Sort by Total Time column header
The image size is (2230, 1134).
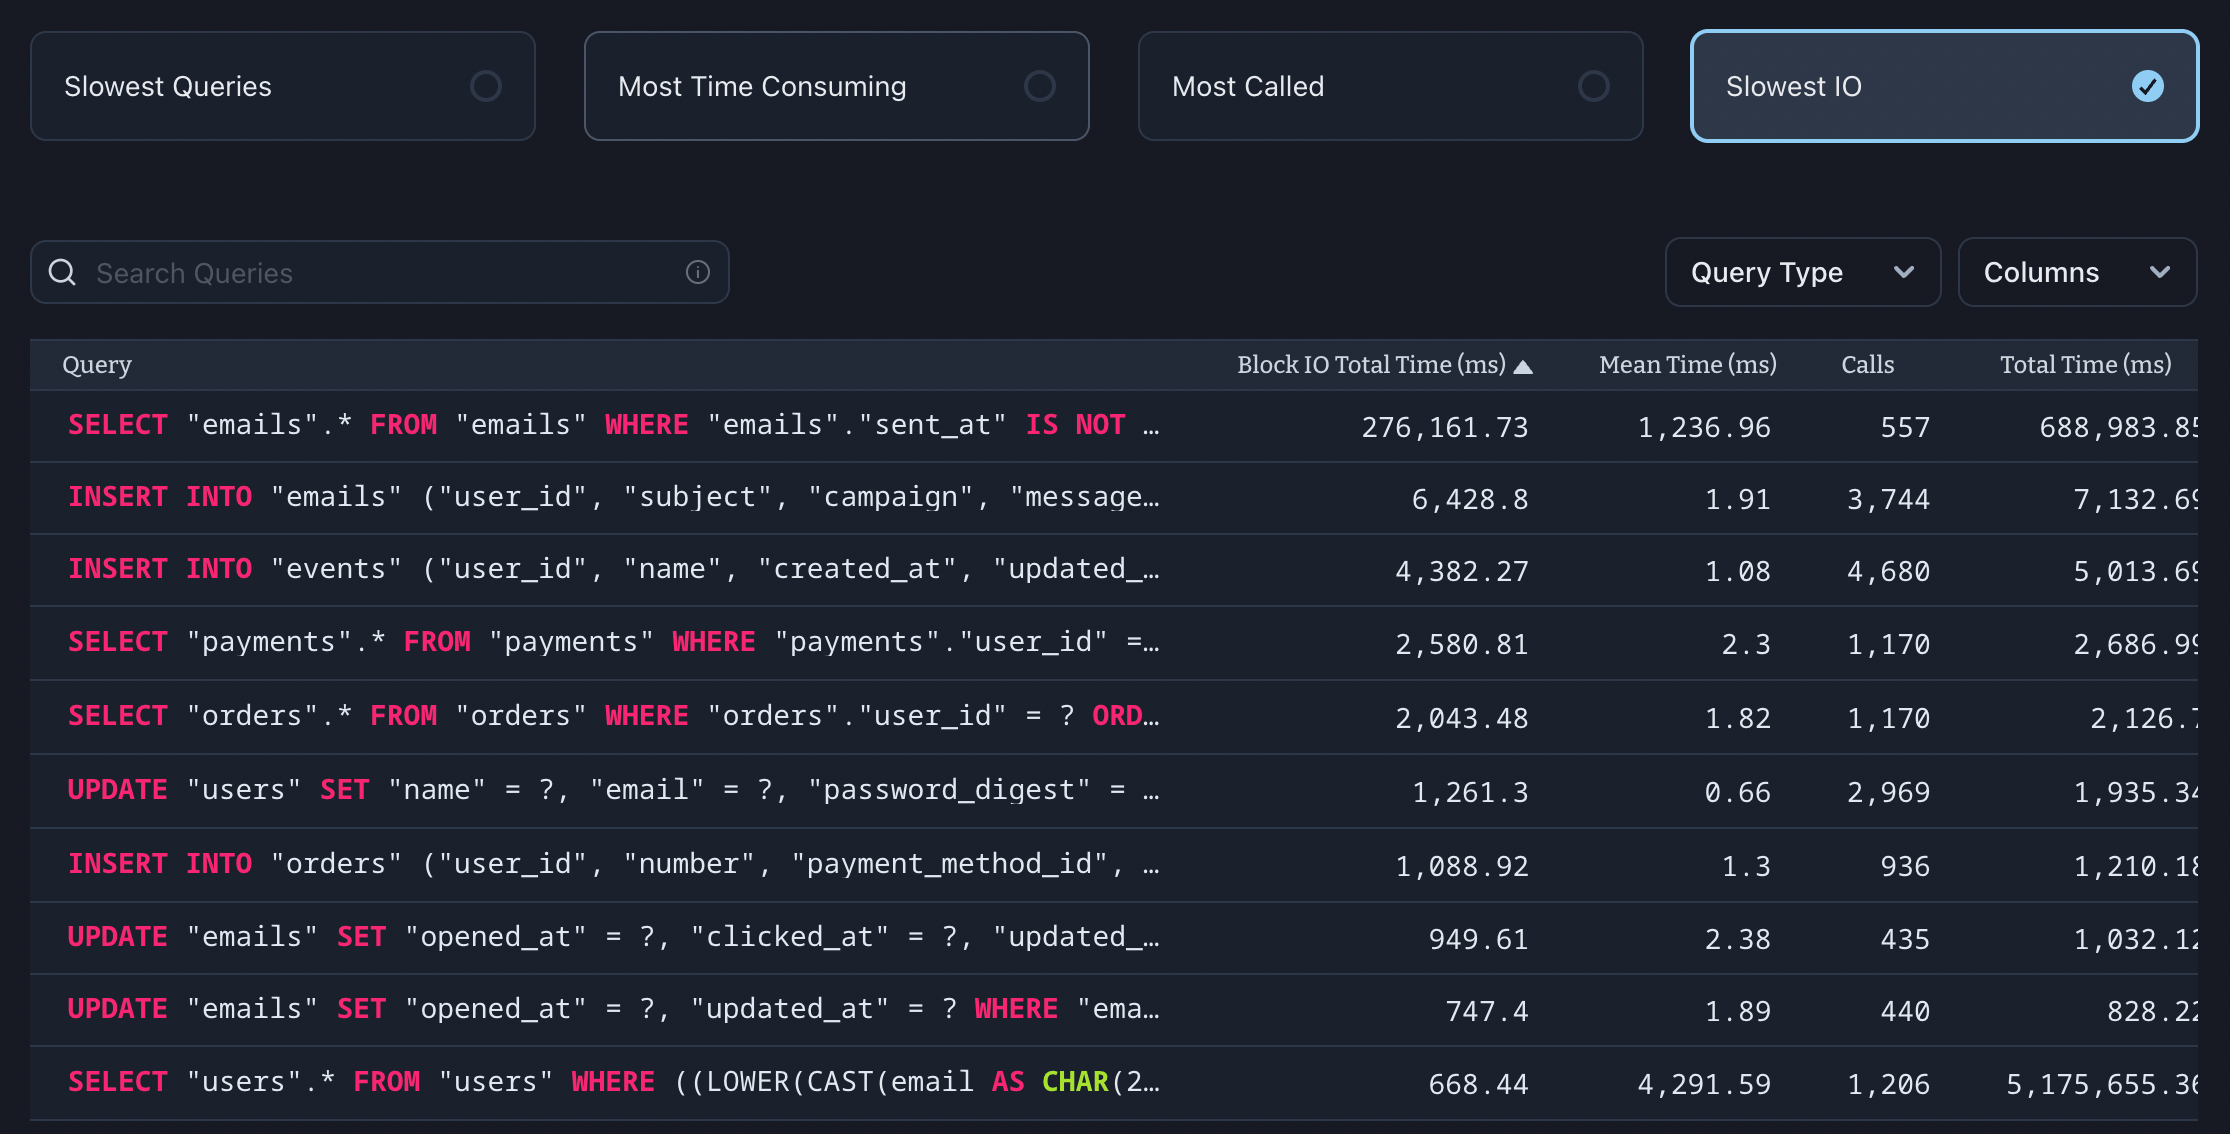[2086, 365]
